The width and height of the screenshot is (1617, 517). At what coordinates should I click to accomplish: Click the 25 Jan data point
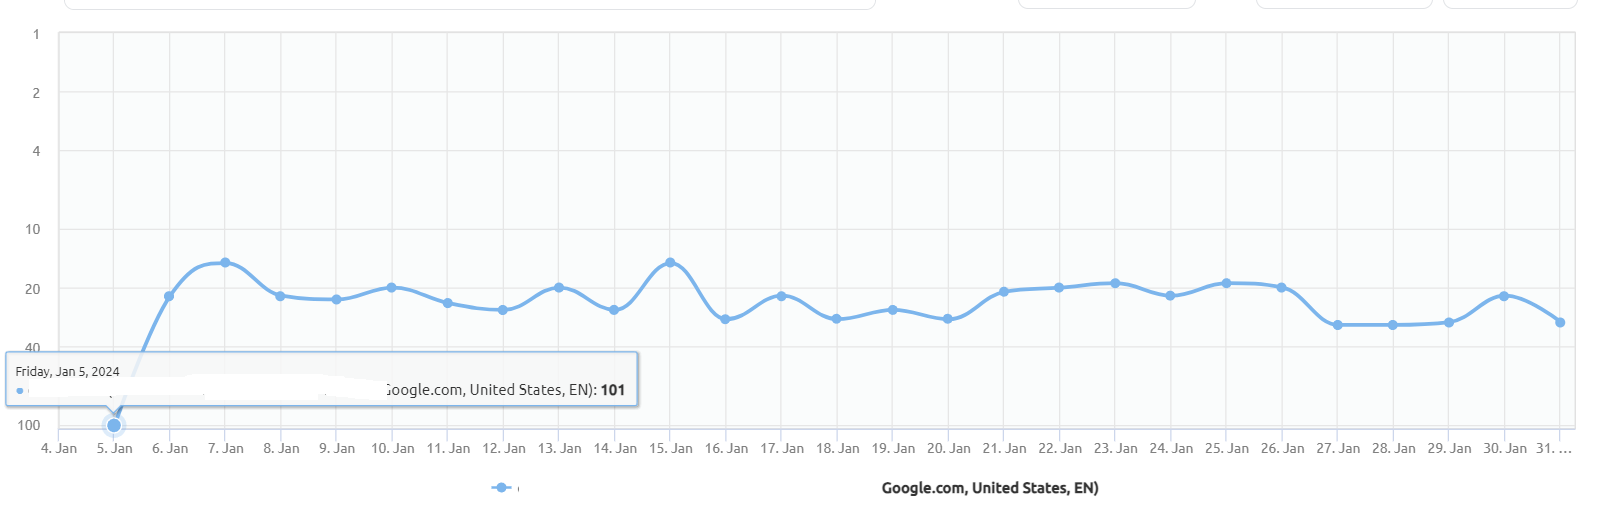(1226, 284)
